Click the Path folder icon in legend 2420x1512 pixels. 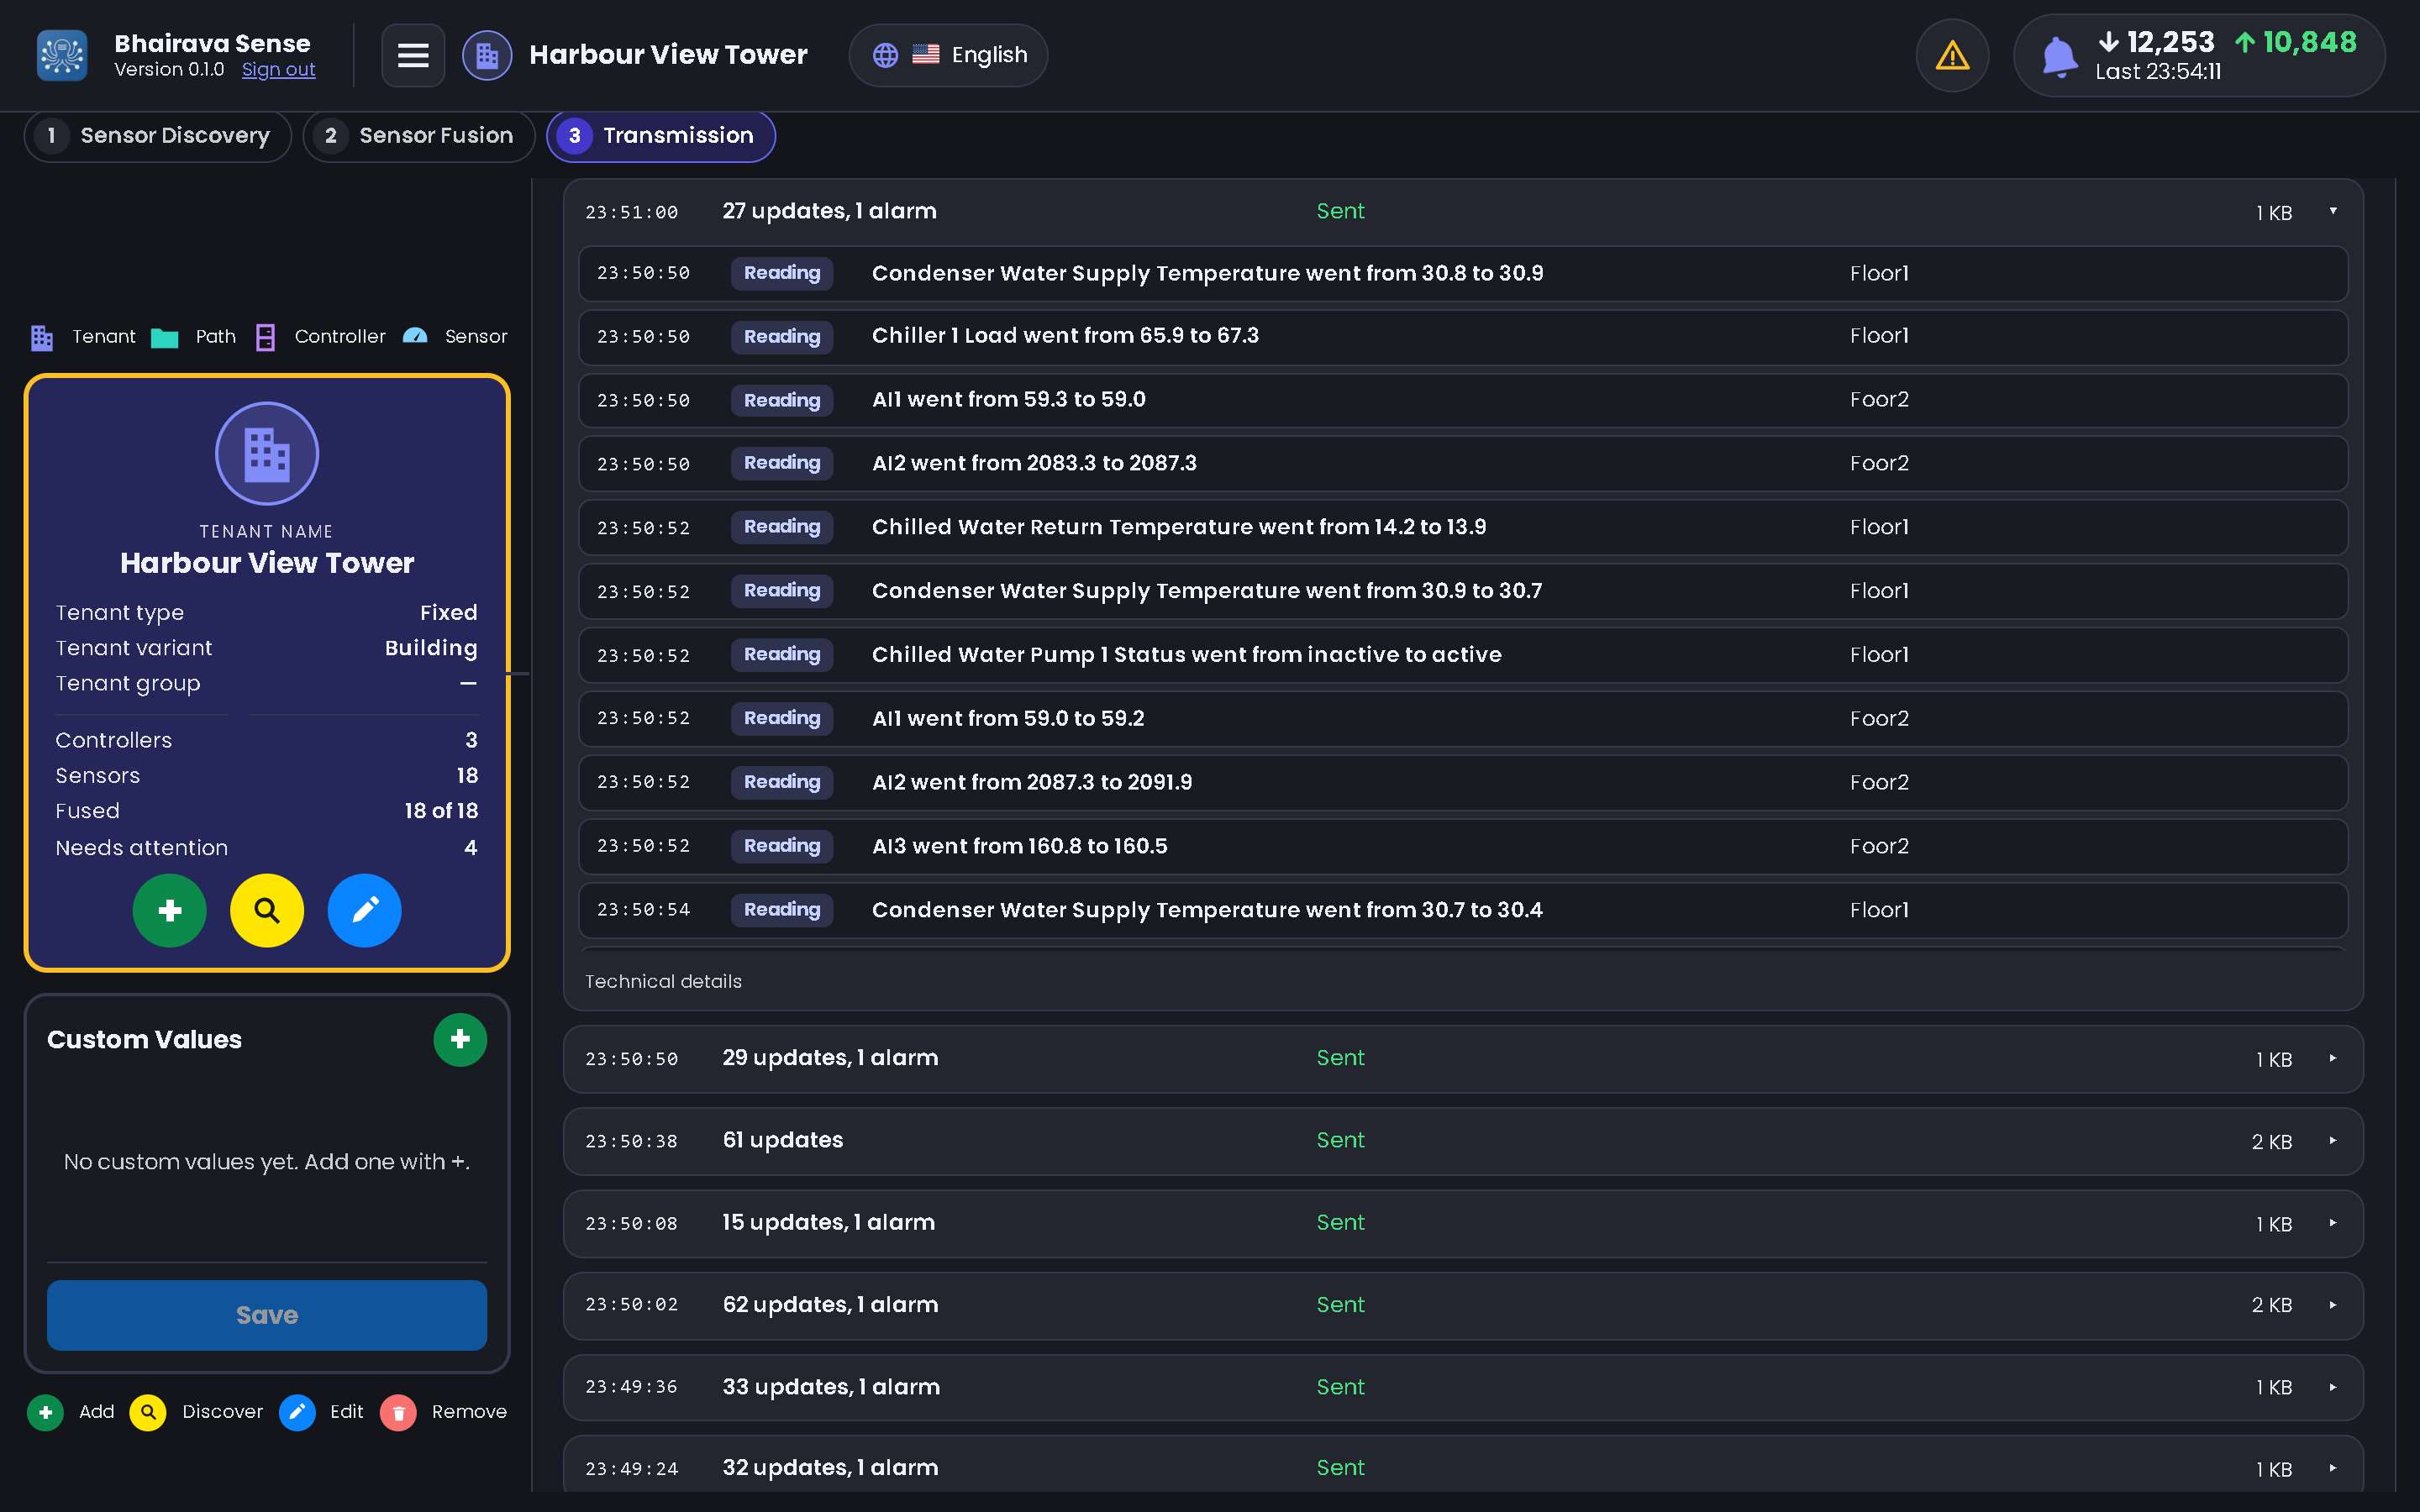[164, 338]
